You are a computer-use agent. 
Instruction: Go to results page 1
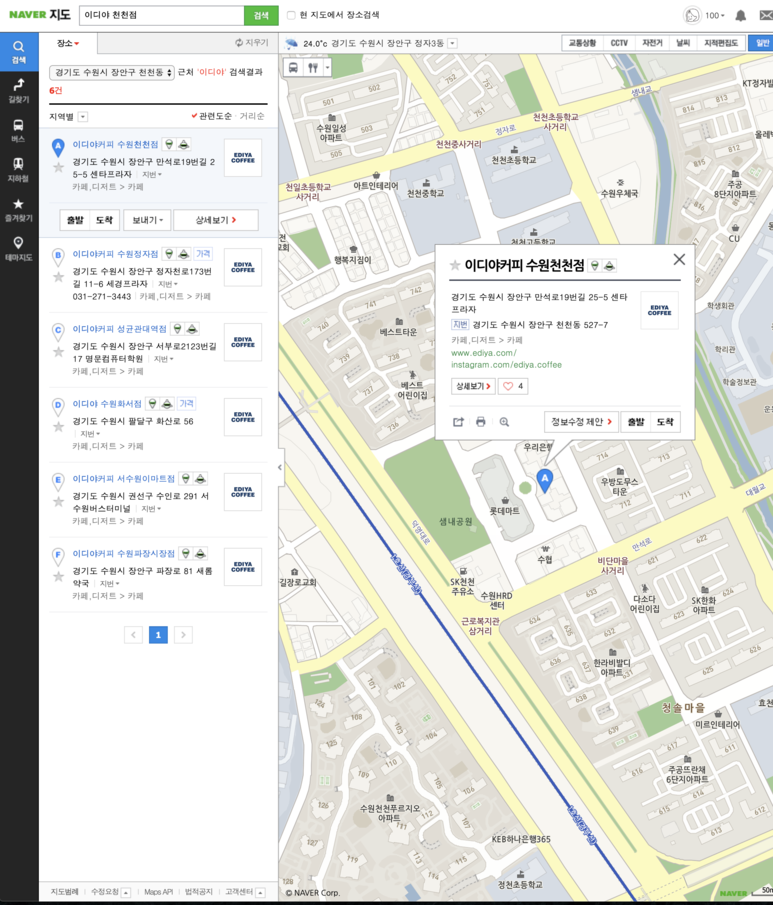point(158,635)
